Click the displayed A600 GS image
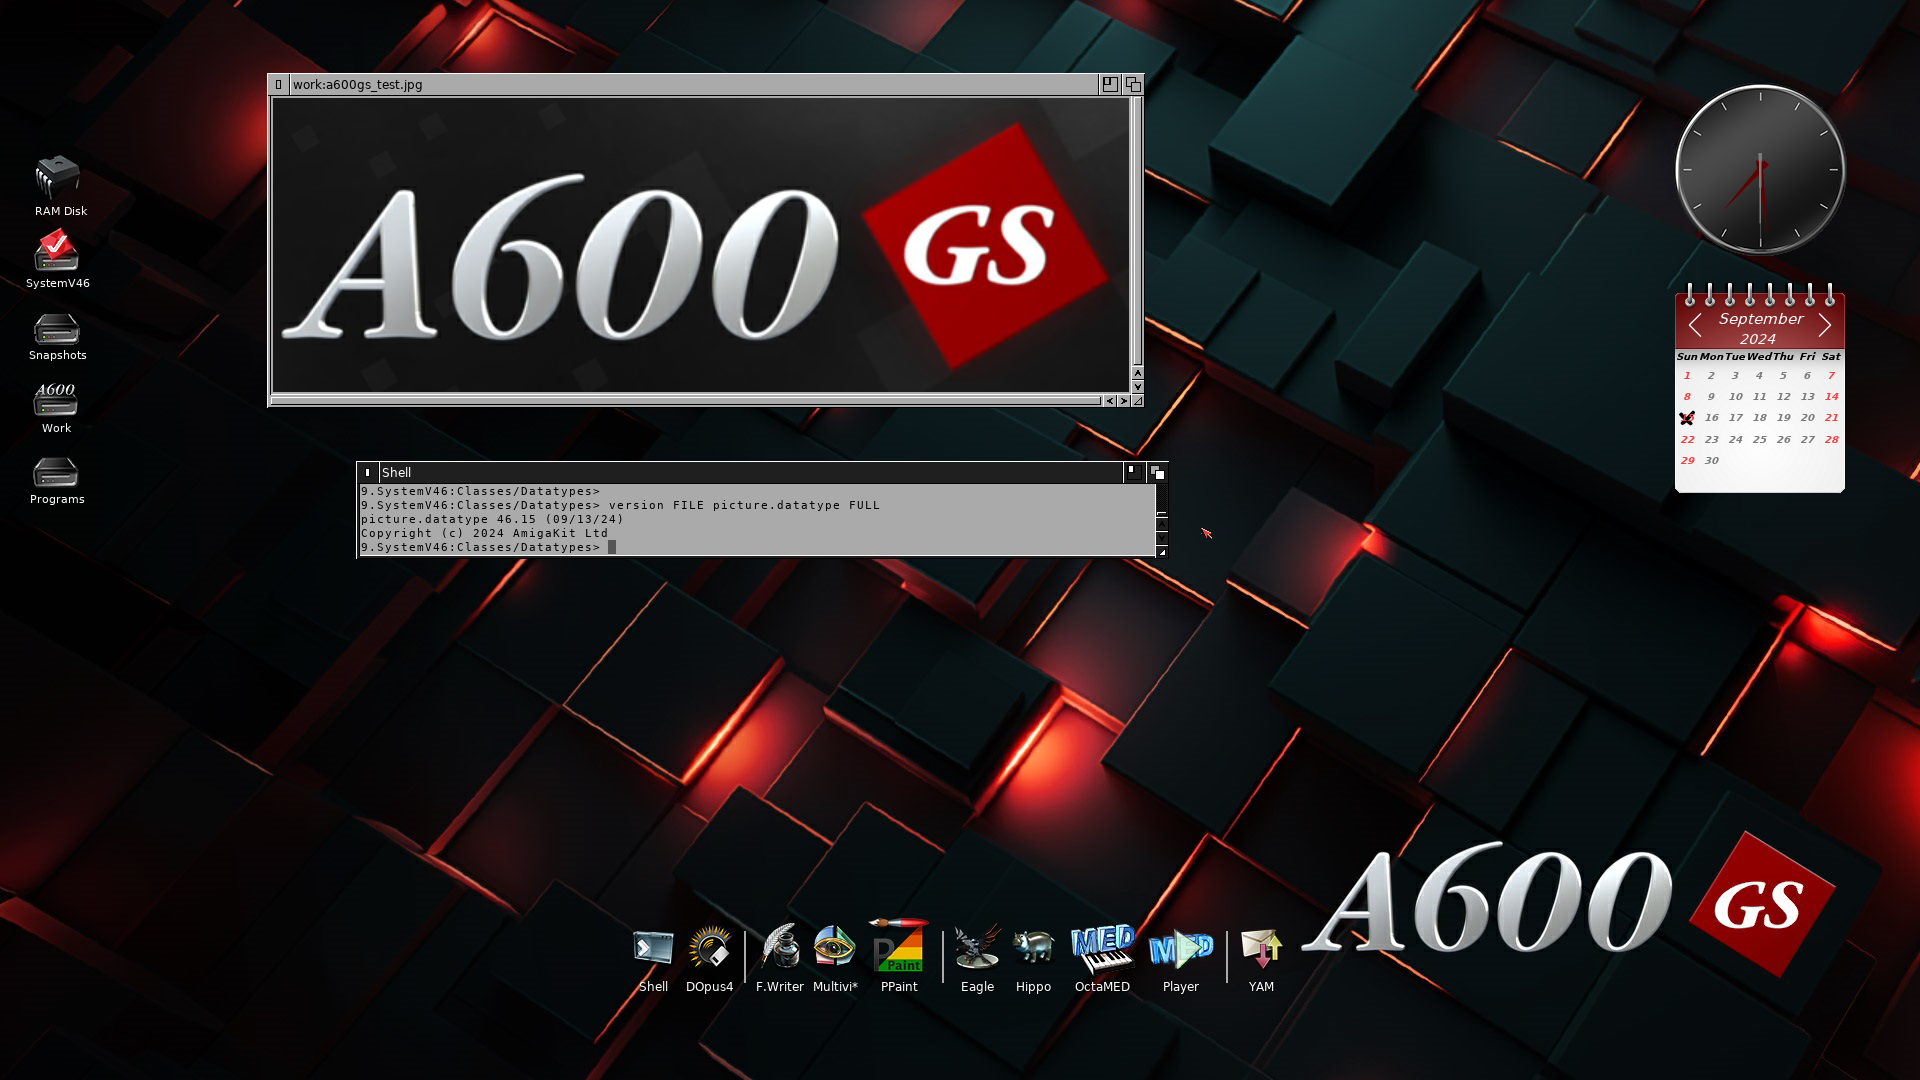1920x1080 pixels. click(x=701, y=245)
